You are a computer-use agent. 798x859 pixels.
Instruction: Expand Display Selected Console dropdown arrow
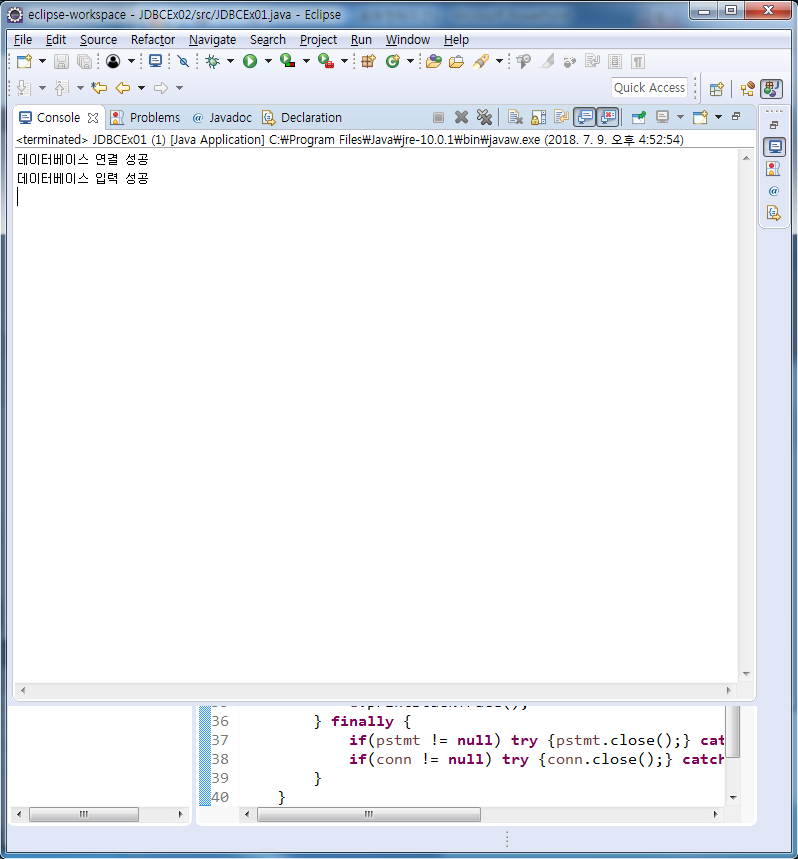[680, 117]
